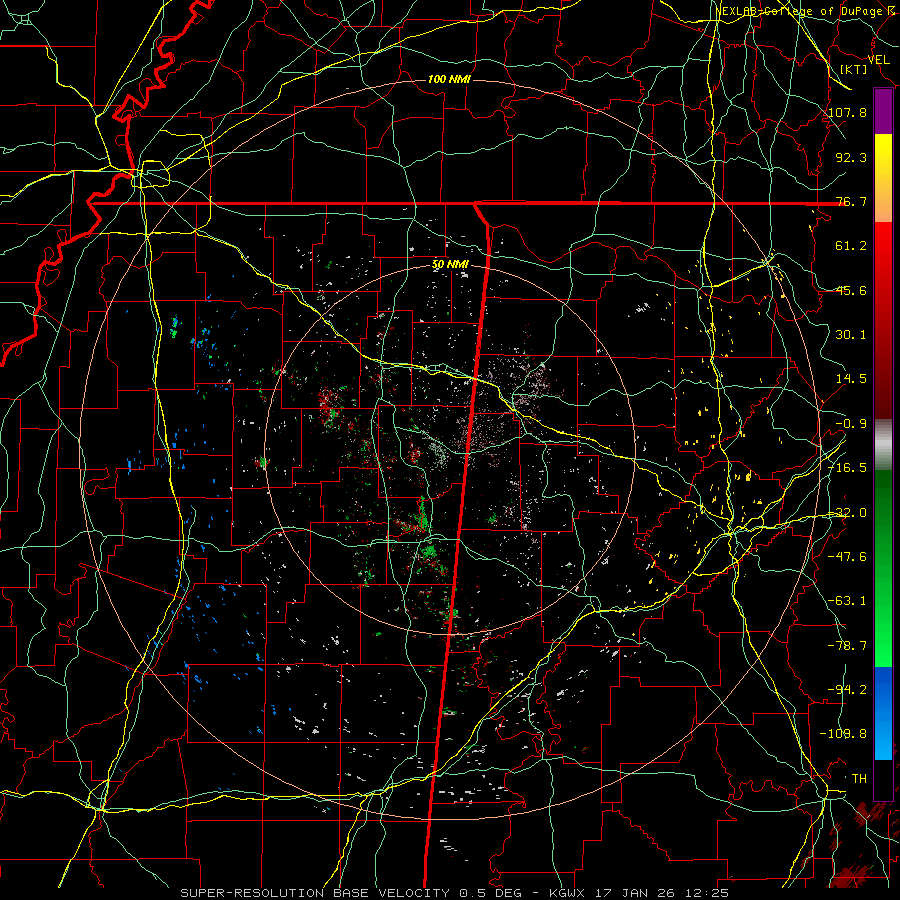Click the -16.5 velocity scale value

point(848,468)
